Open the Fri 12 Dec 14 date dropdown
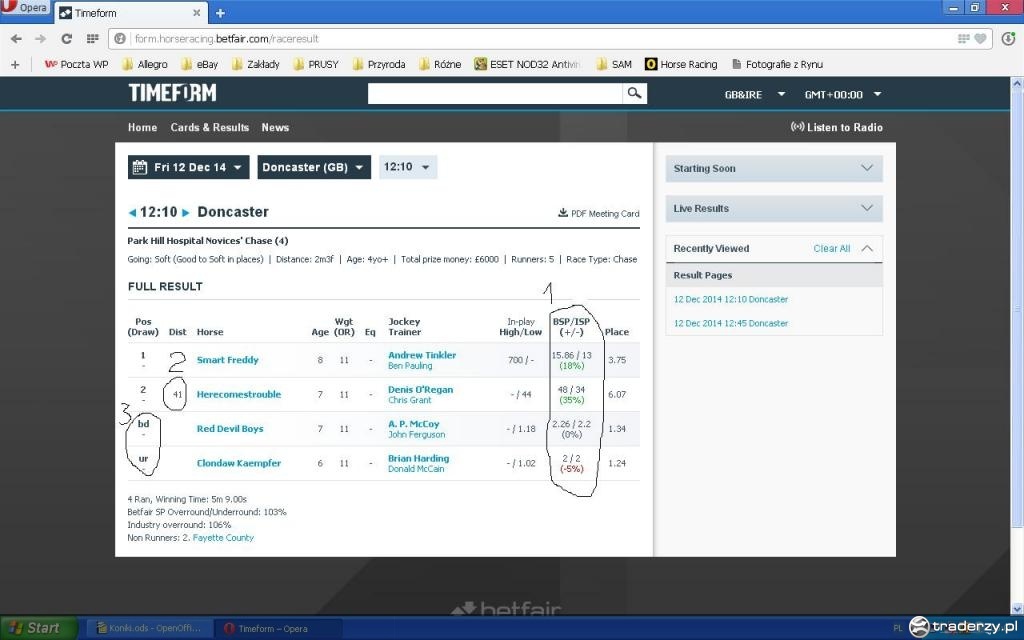 point(189,167)
